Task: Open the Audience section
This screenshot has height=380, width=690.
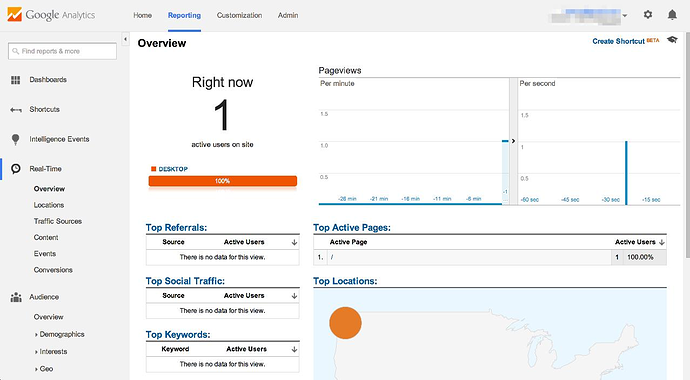Action: coord(44,297)
